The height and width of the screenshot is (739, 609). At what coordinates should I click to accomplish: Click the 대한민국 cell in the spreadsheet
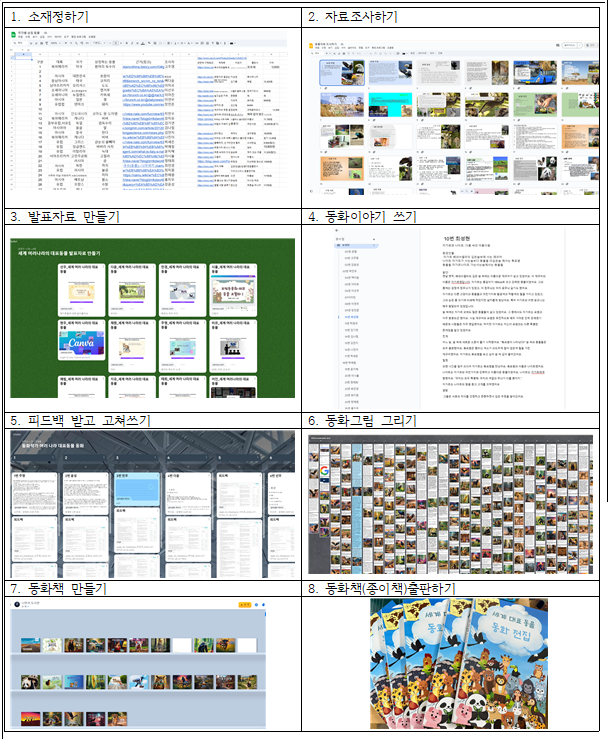[79, 76]
